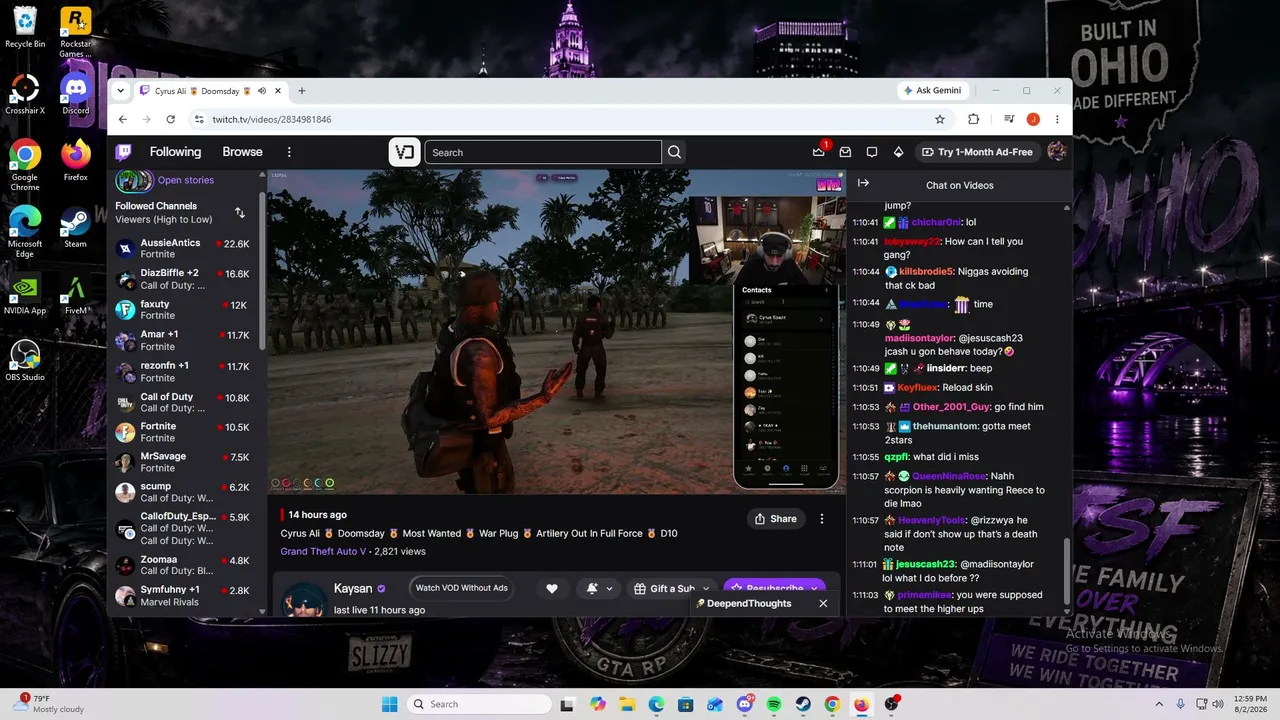The width and height of the screenshot is (1280, 720).
Task: Open the Grand Theft Auto V category link
Action: pos(323,551)
